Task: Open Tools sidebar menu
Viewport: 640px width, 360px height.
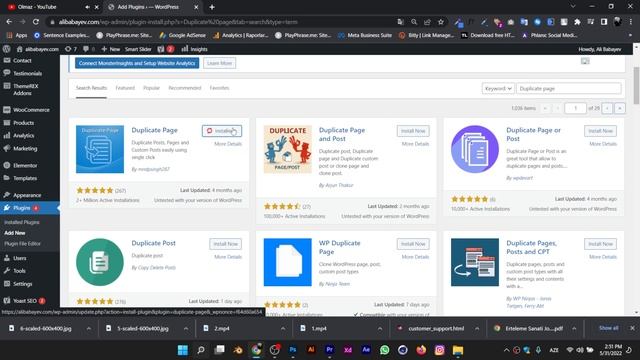Action: point(19,271)
